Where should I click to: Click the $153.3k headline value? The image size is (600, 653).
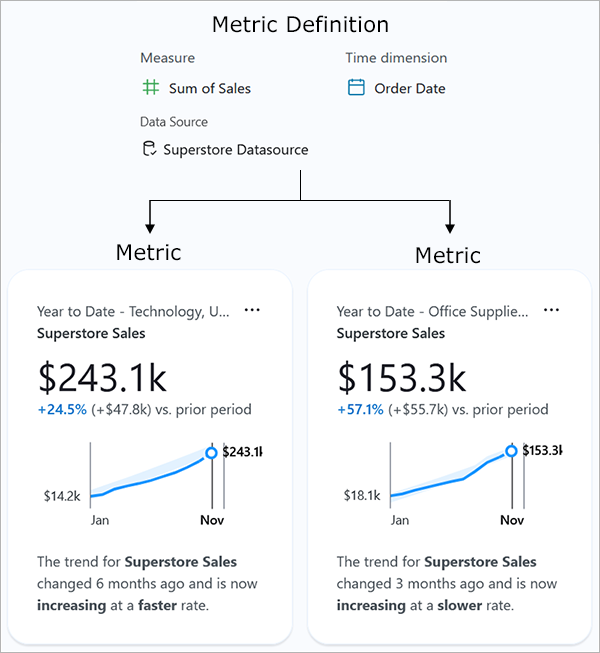(402, 377)
